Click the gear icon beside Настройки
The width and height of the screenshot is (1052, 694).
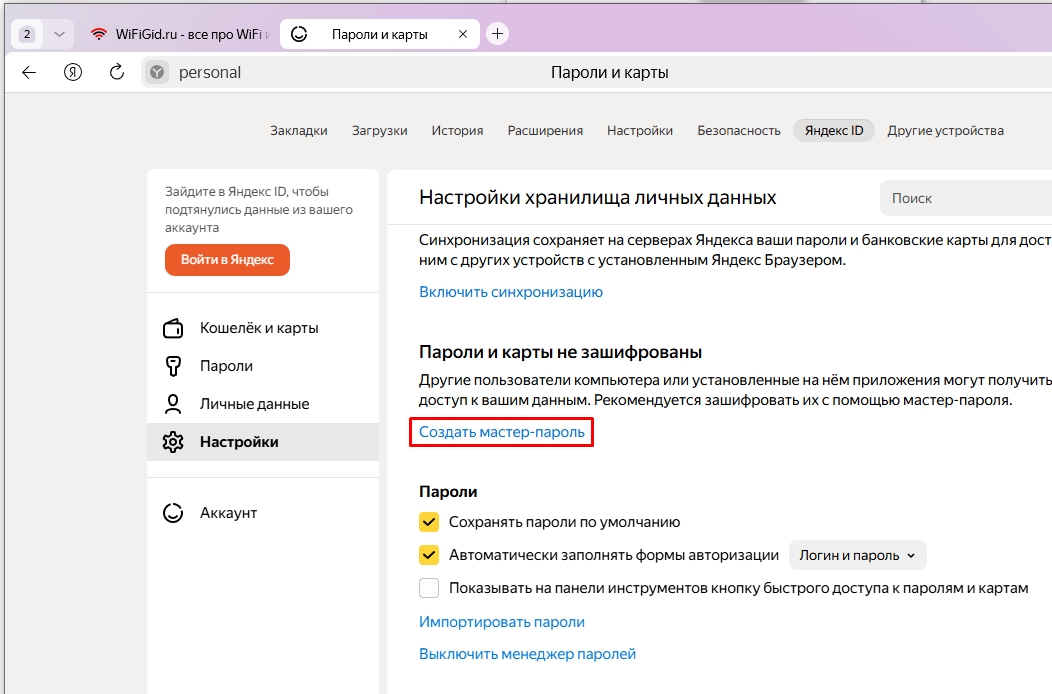click(x=173, y=442)
